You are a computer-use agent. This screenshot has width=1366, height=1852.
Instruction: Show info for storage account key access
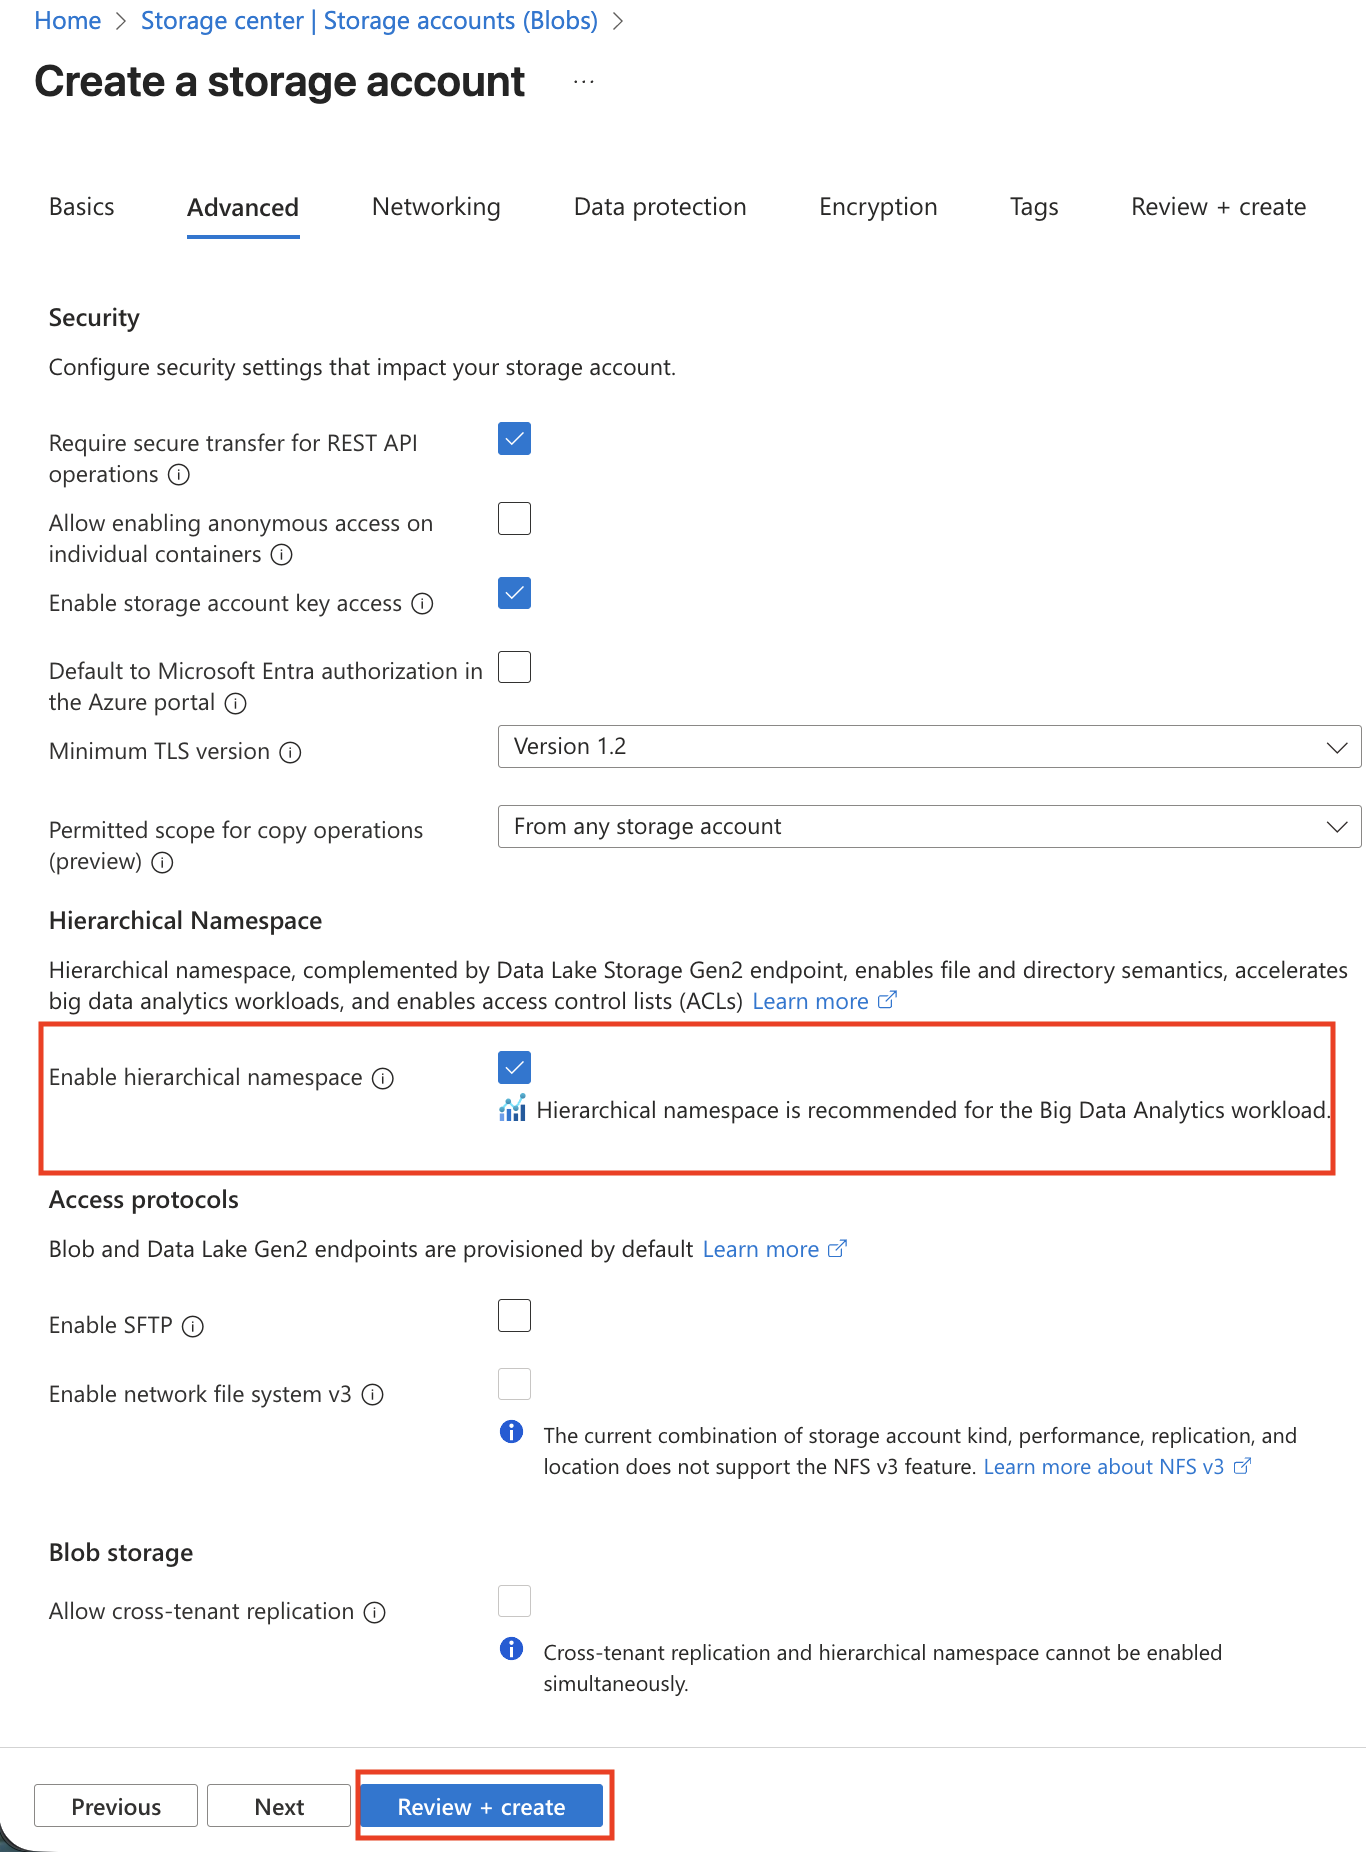click(x=423, y=604)
